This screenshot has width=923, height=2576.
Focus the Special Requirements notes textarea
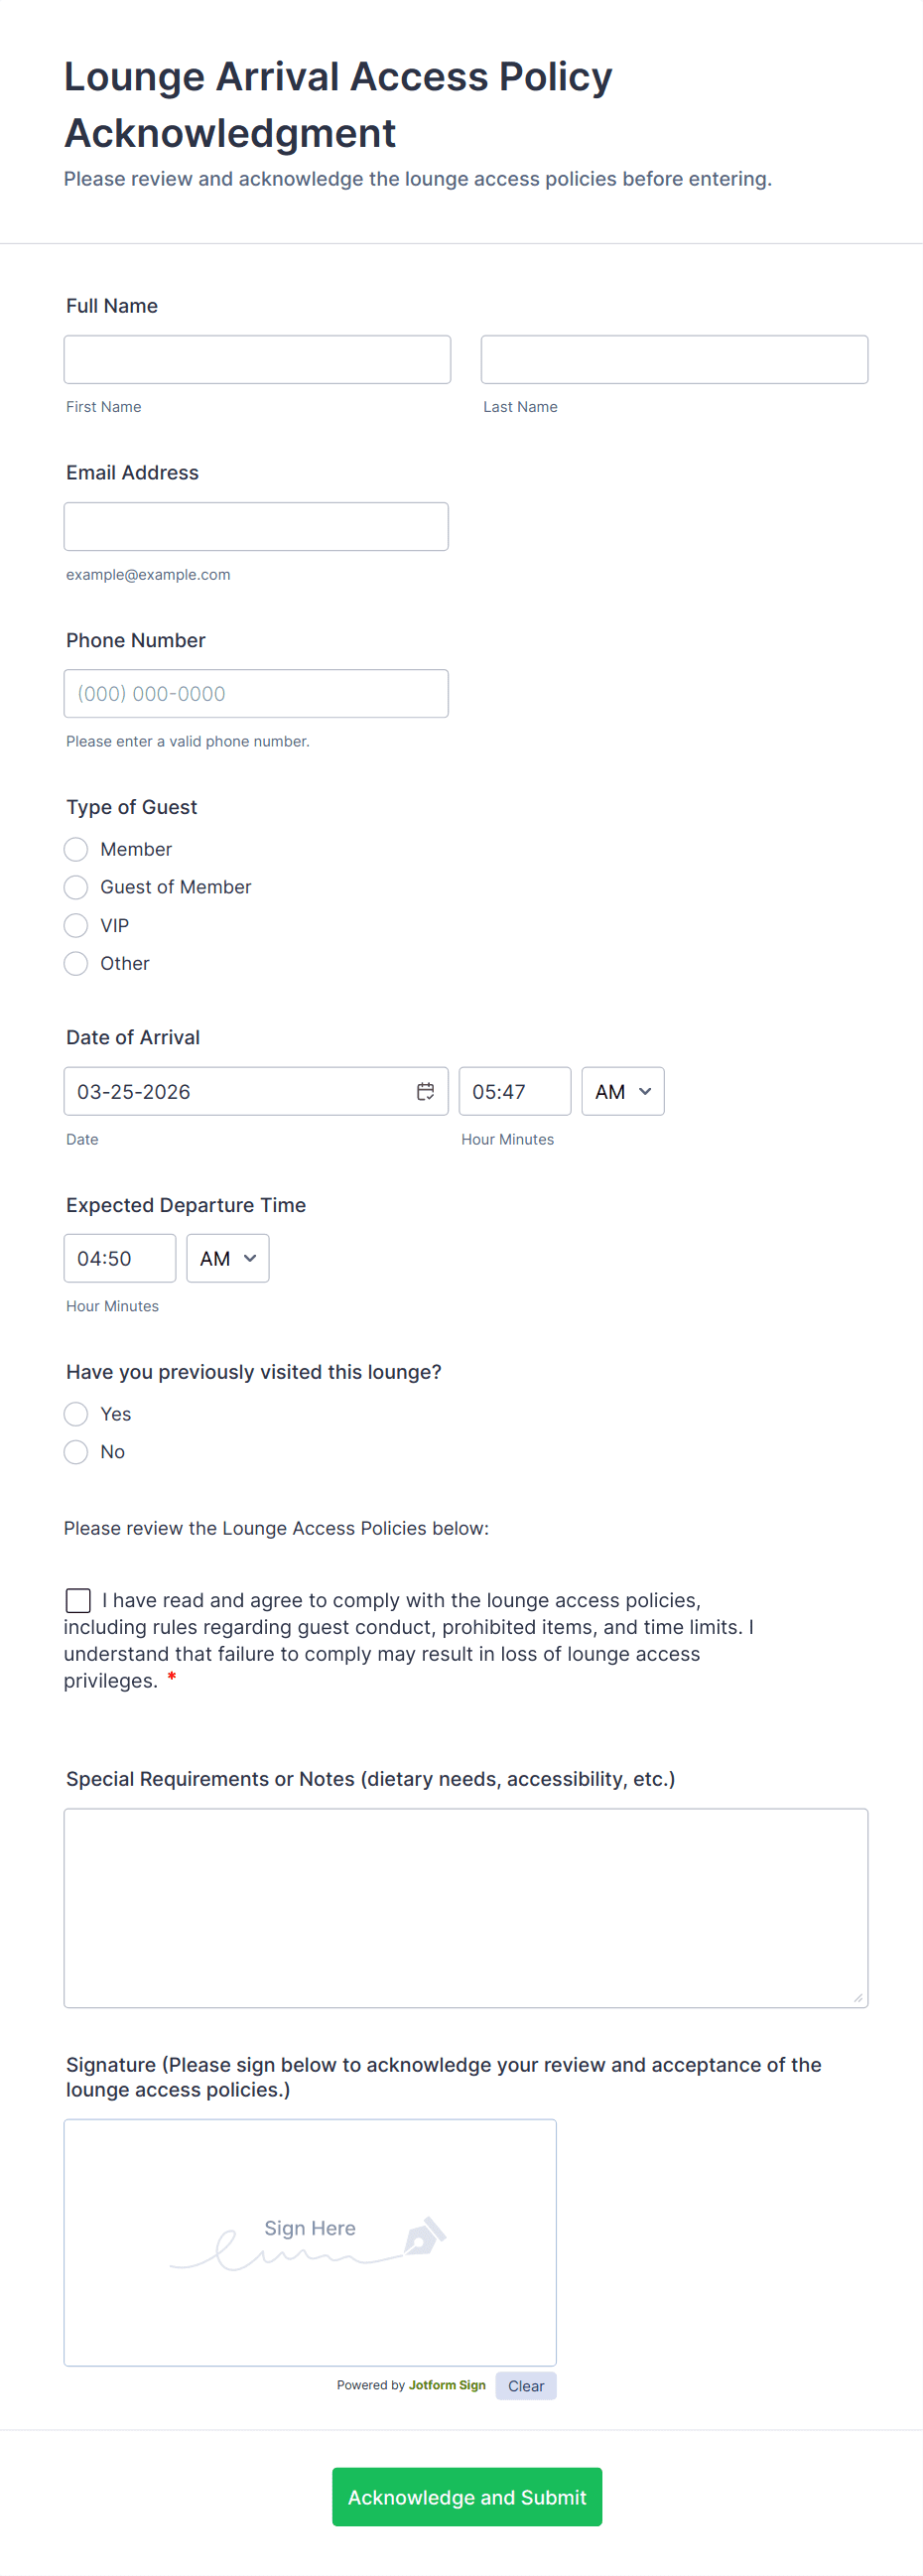(x=465, y=1907)
